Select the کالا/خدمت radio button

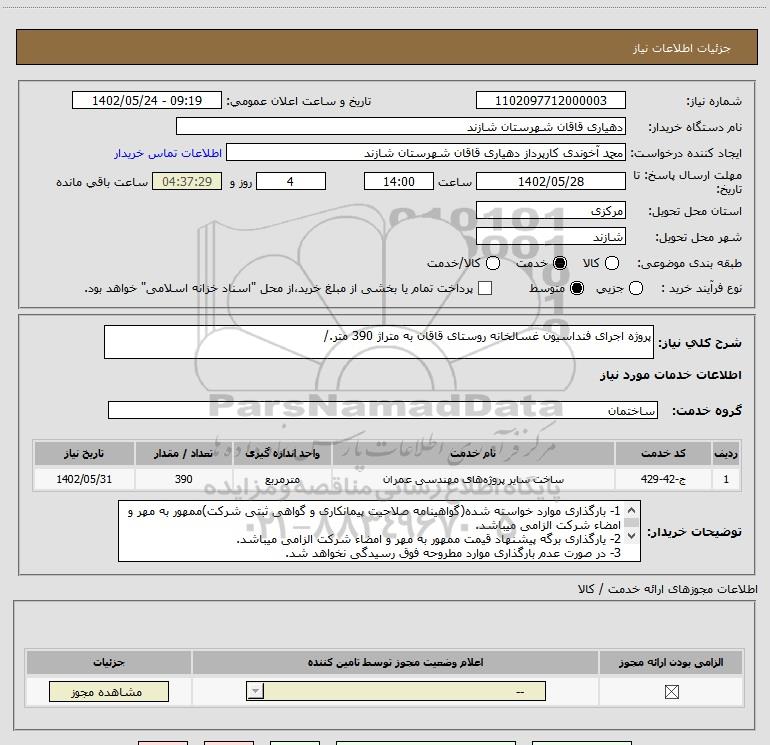tap(493, 263)
